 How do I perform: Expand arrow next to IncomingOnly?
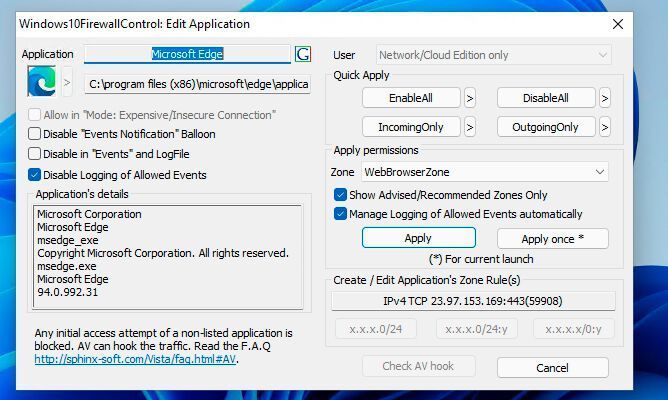point(470,127)
